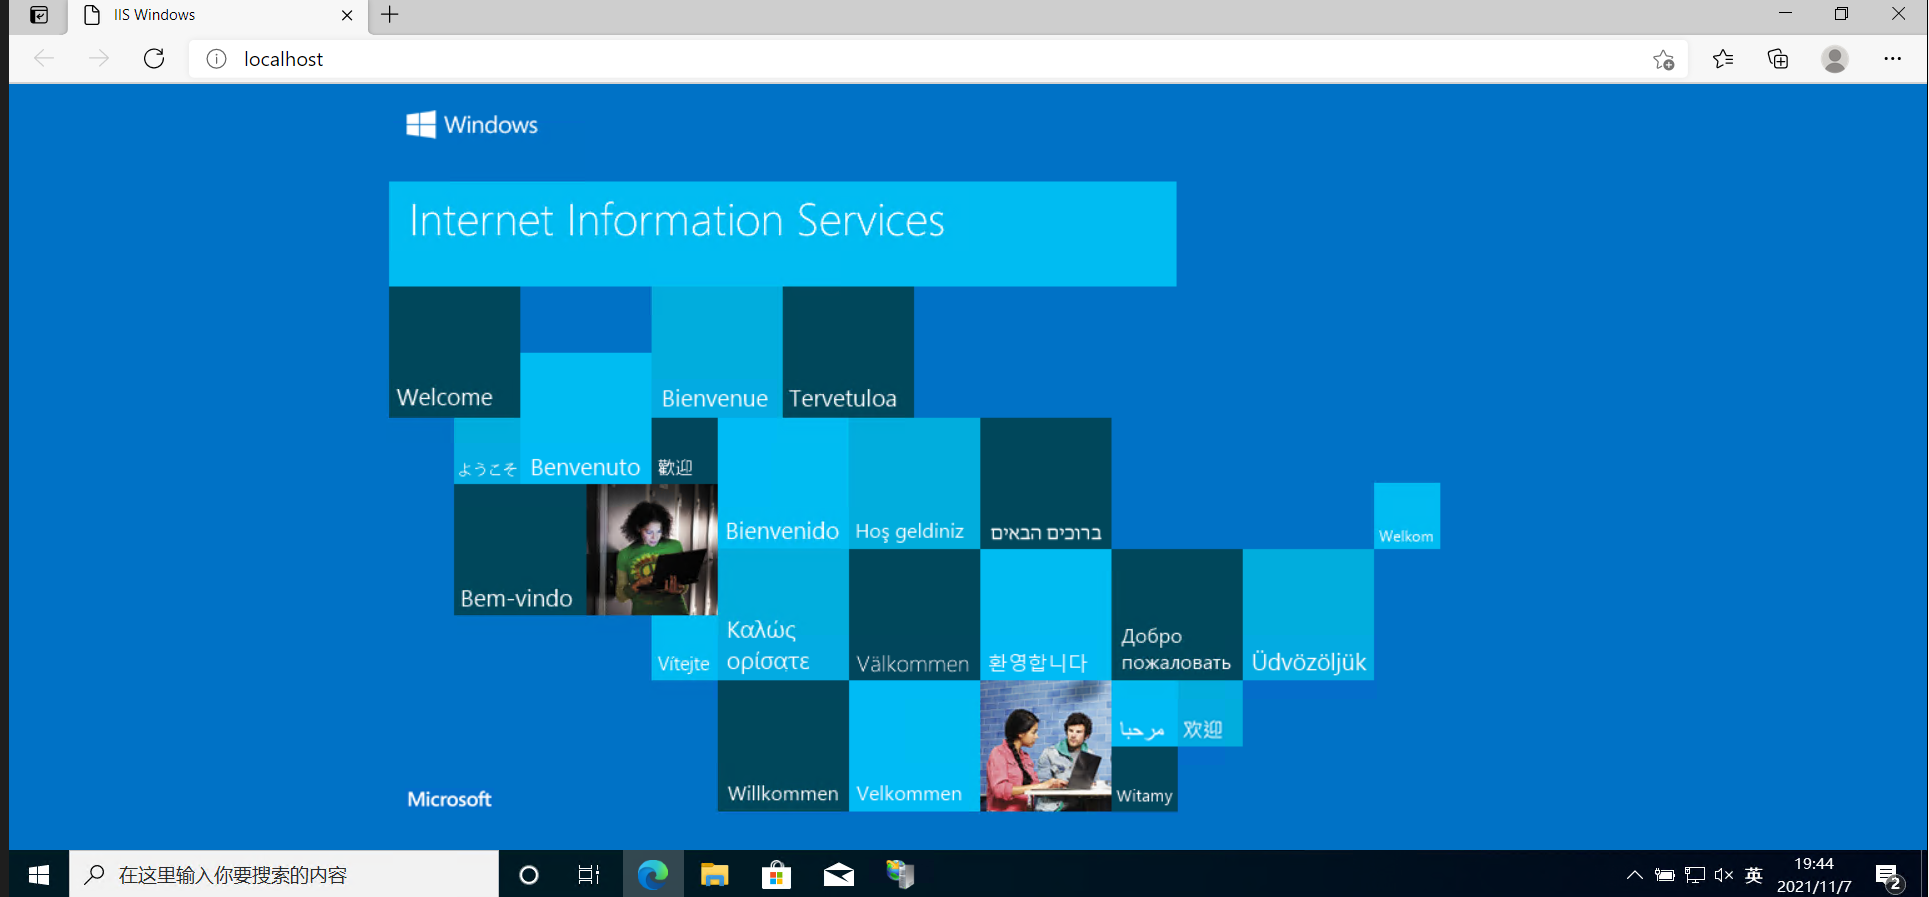Image resolution: width=1929 pixels, height=897 pixels.
Task: Open Cortana circle icon
Action: click(529, 875)
